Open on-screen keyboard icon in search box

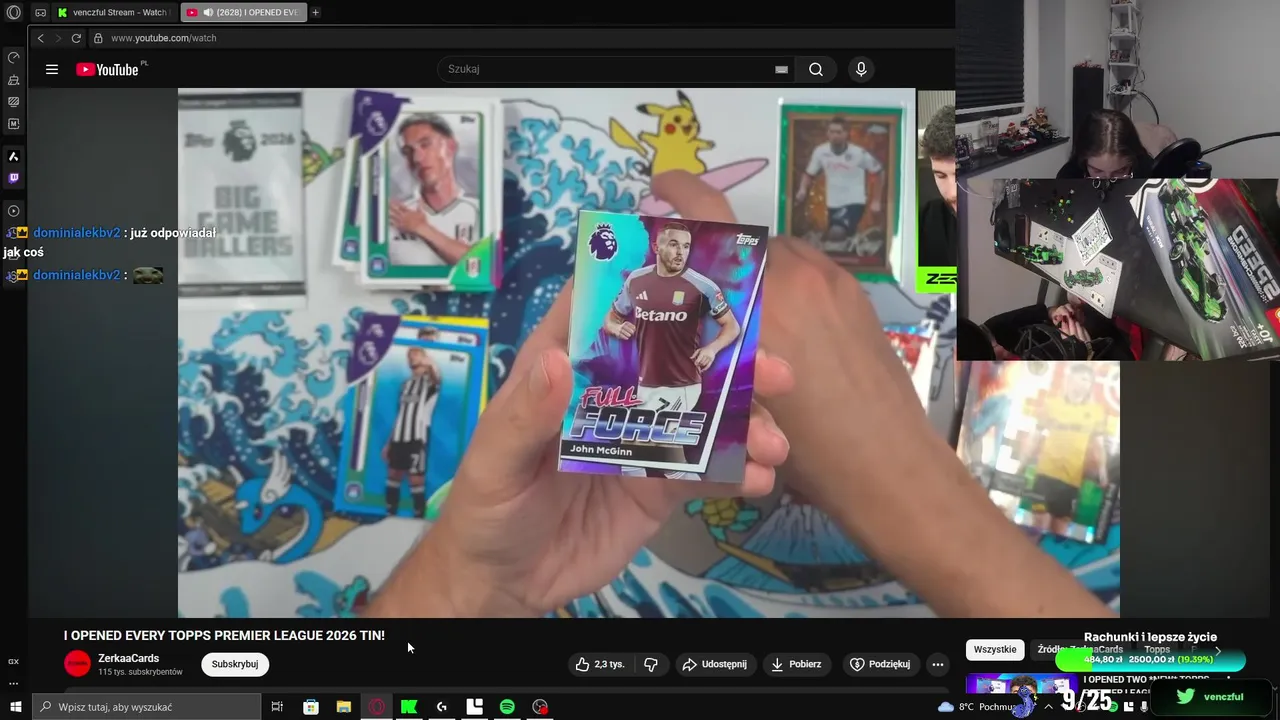tap(781, 69)
